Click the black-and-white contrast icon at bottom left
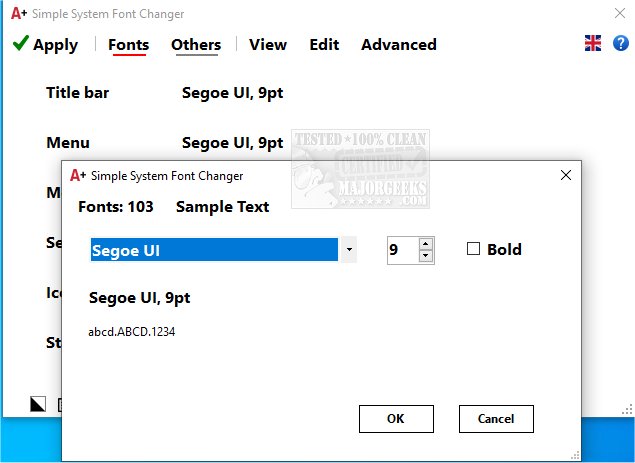Viewport: 635px width, 463px height. [x=38, y=403]
